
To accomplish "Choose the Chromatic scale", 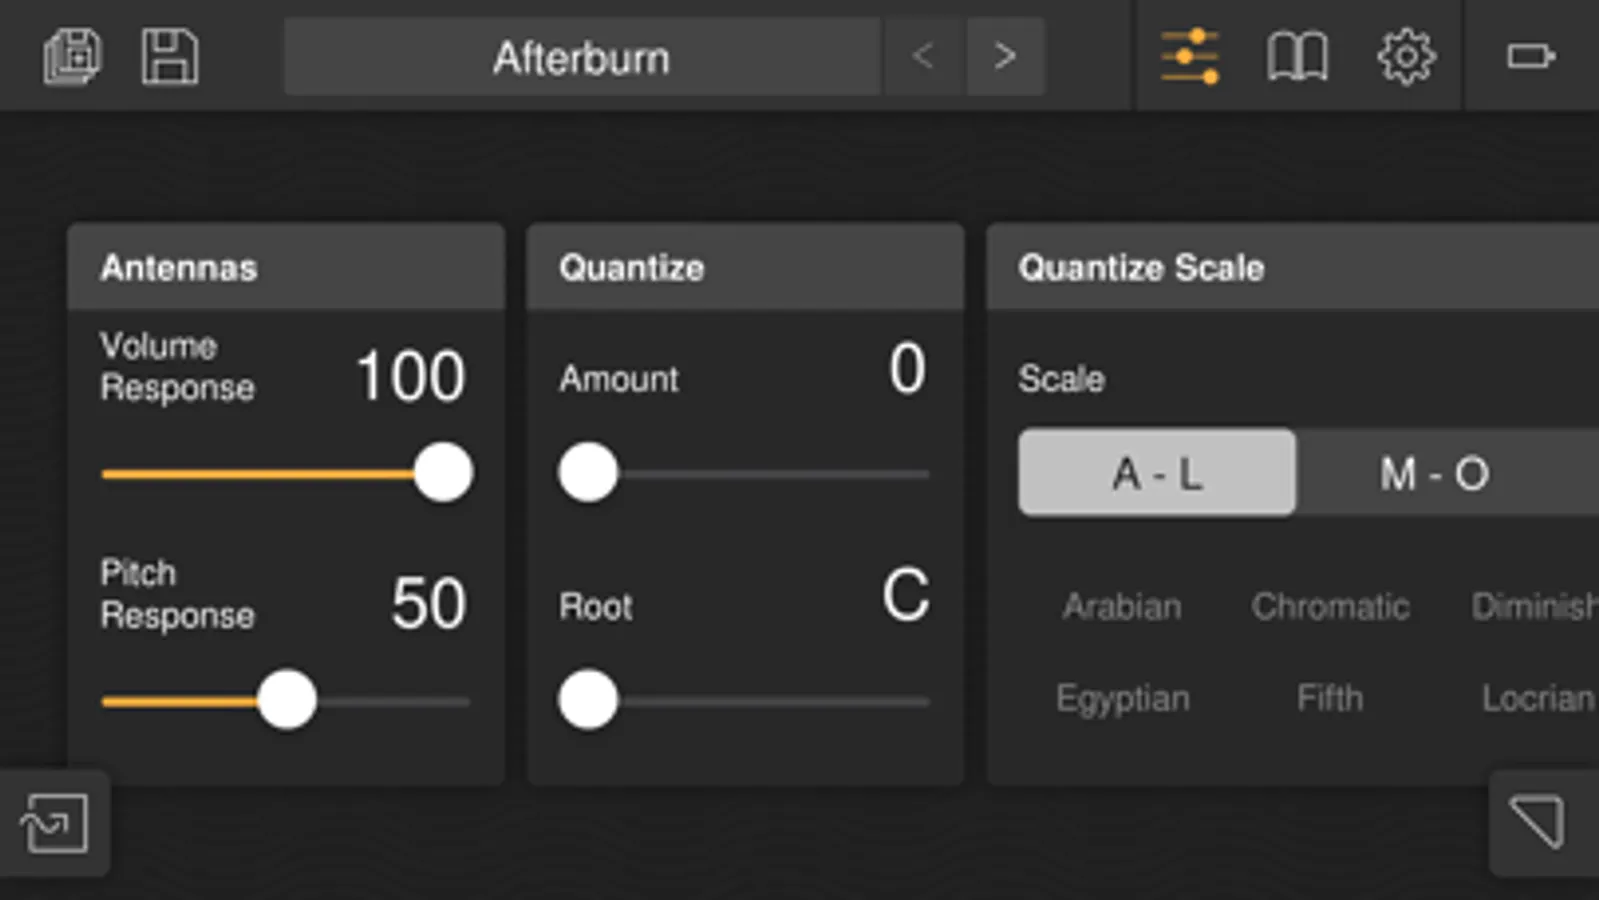I will (x=1330, y=606).
